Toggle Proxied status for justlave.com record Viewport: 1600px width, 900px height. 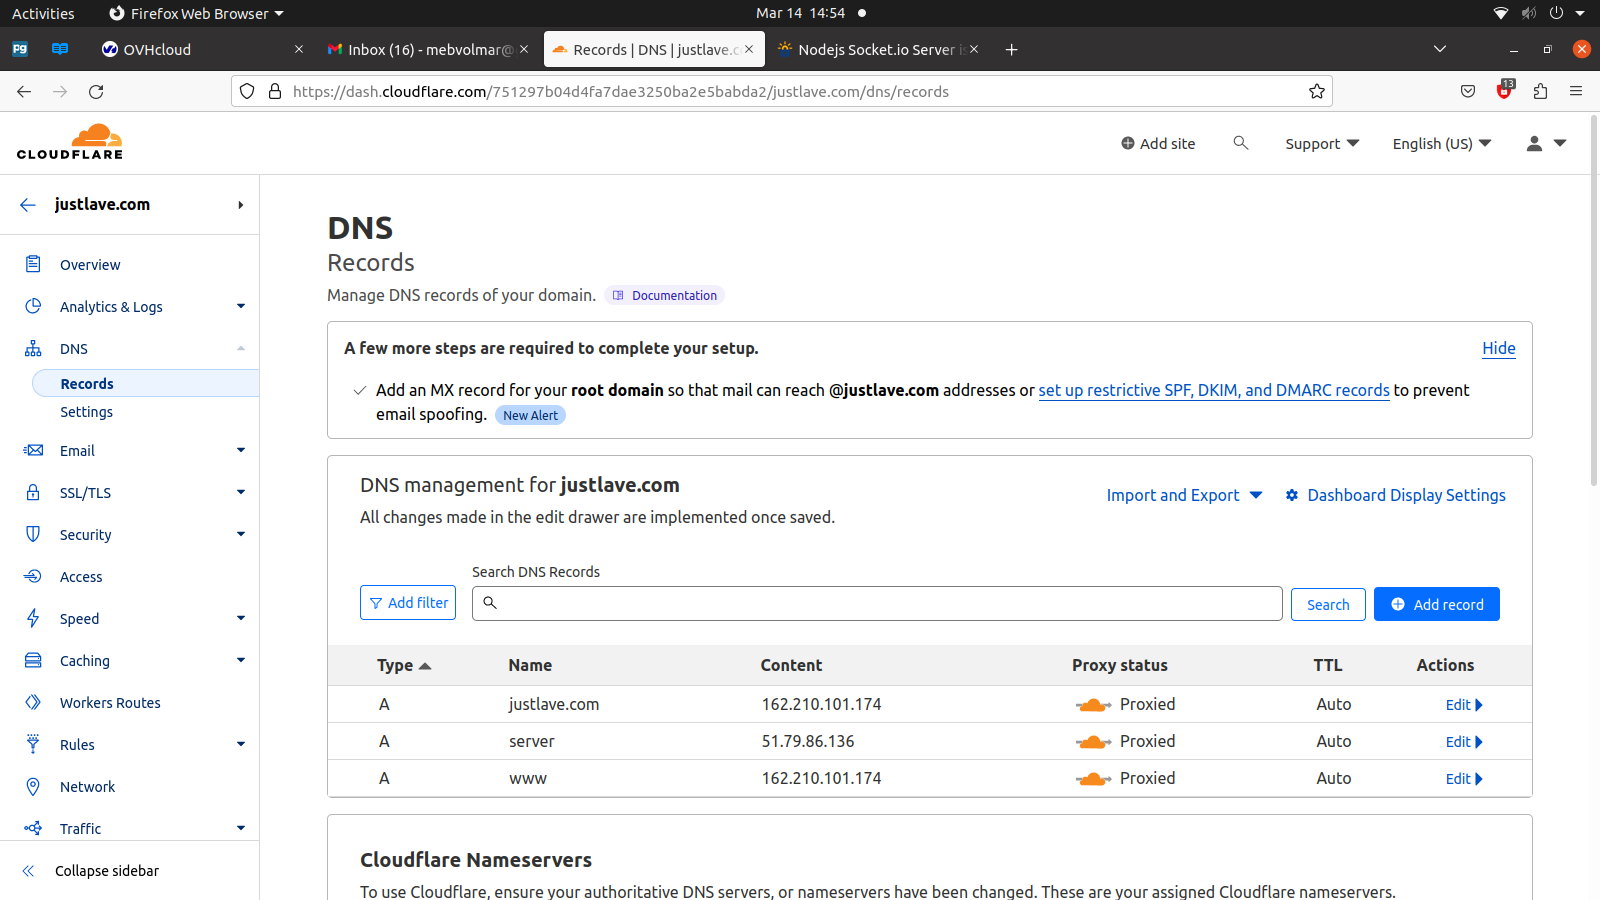pyautogui.click(x=1093, y=704)
